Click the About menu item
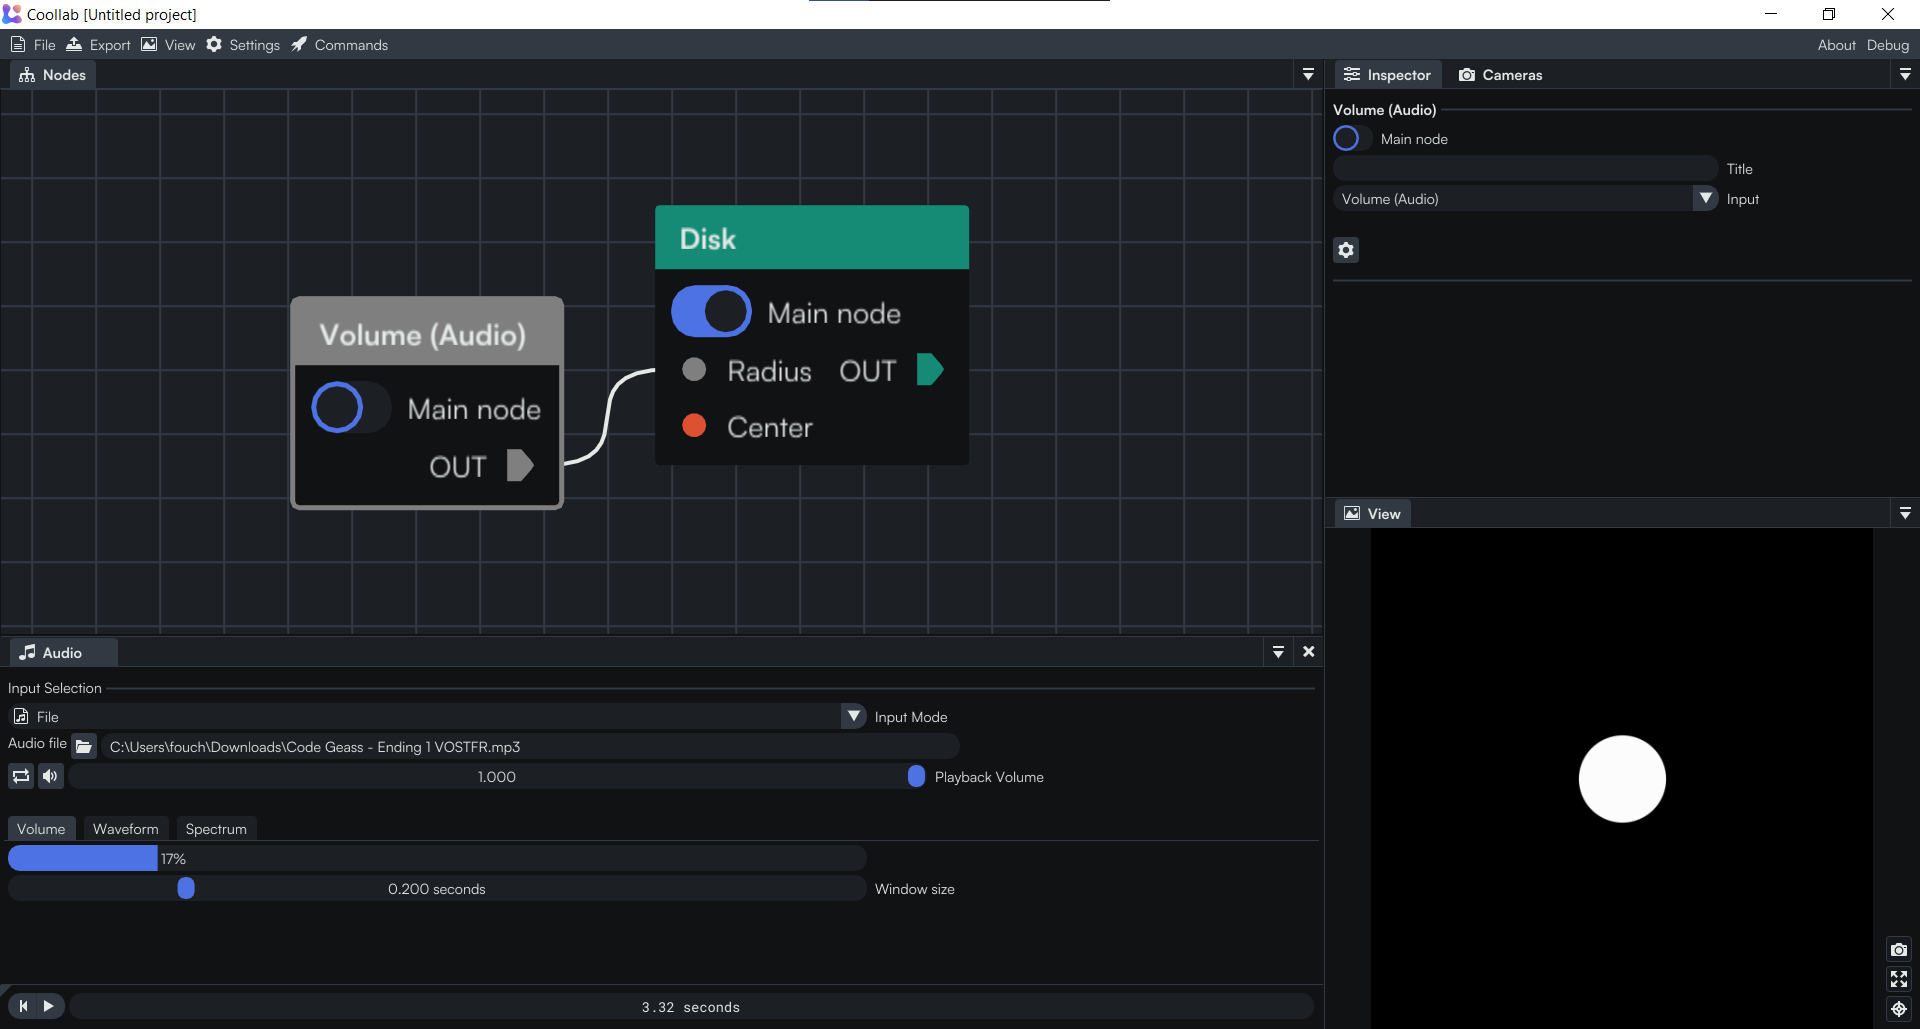This screenshot has height=1029, width=1920. point(1836,45)
